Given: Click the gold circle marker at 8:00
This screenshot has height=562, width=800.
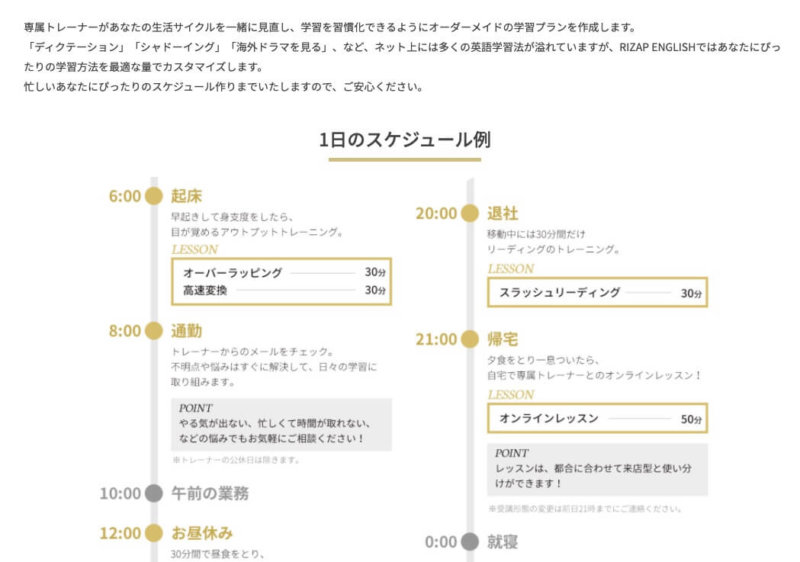Looking at the screenshot, I should 153,331.
